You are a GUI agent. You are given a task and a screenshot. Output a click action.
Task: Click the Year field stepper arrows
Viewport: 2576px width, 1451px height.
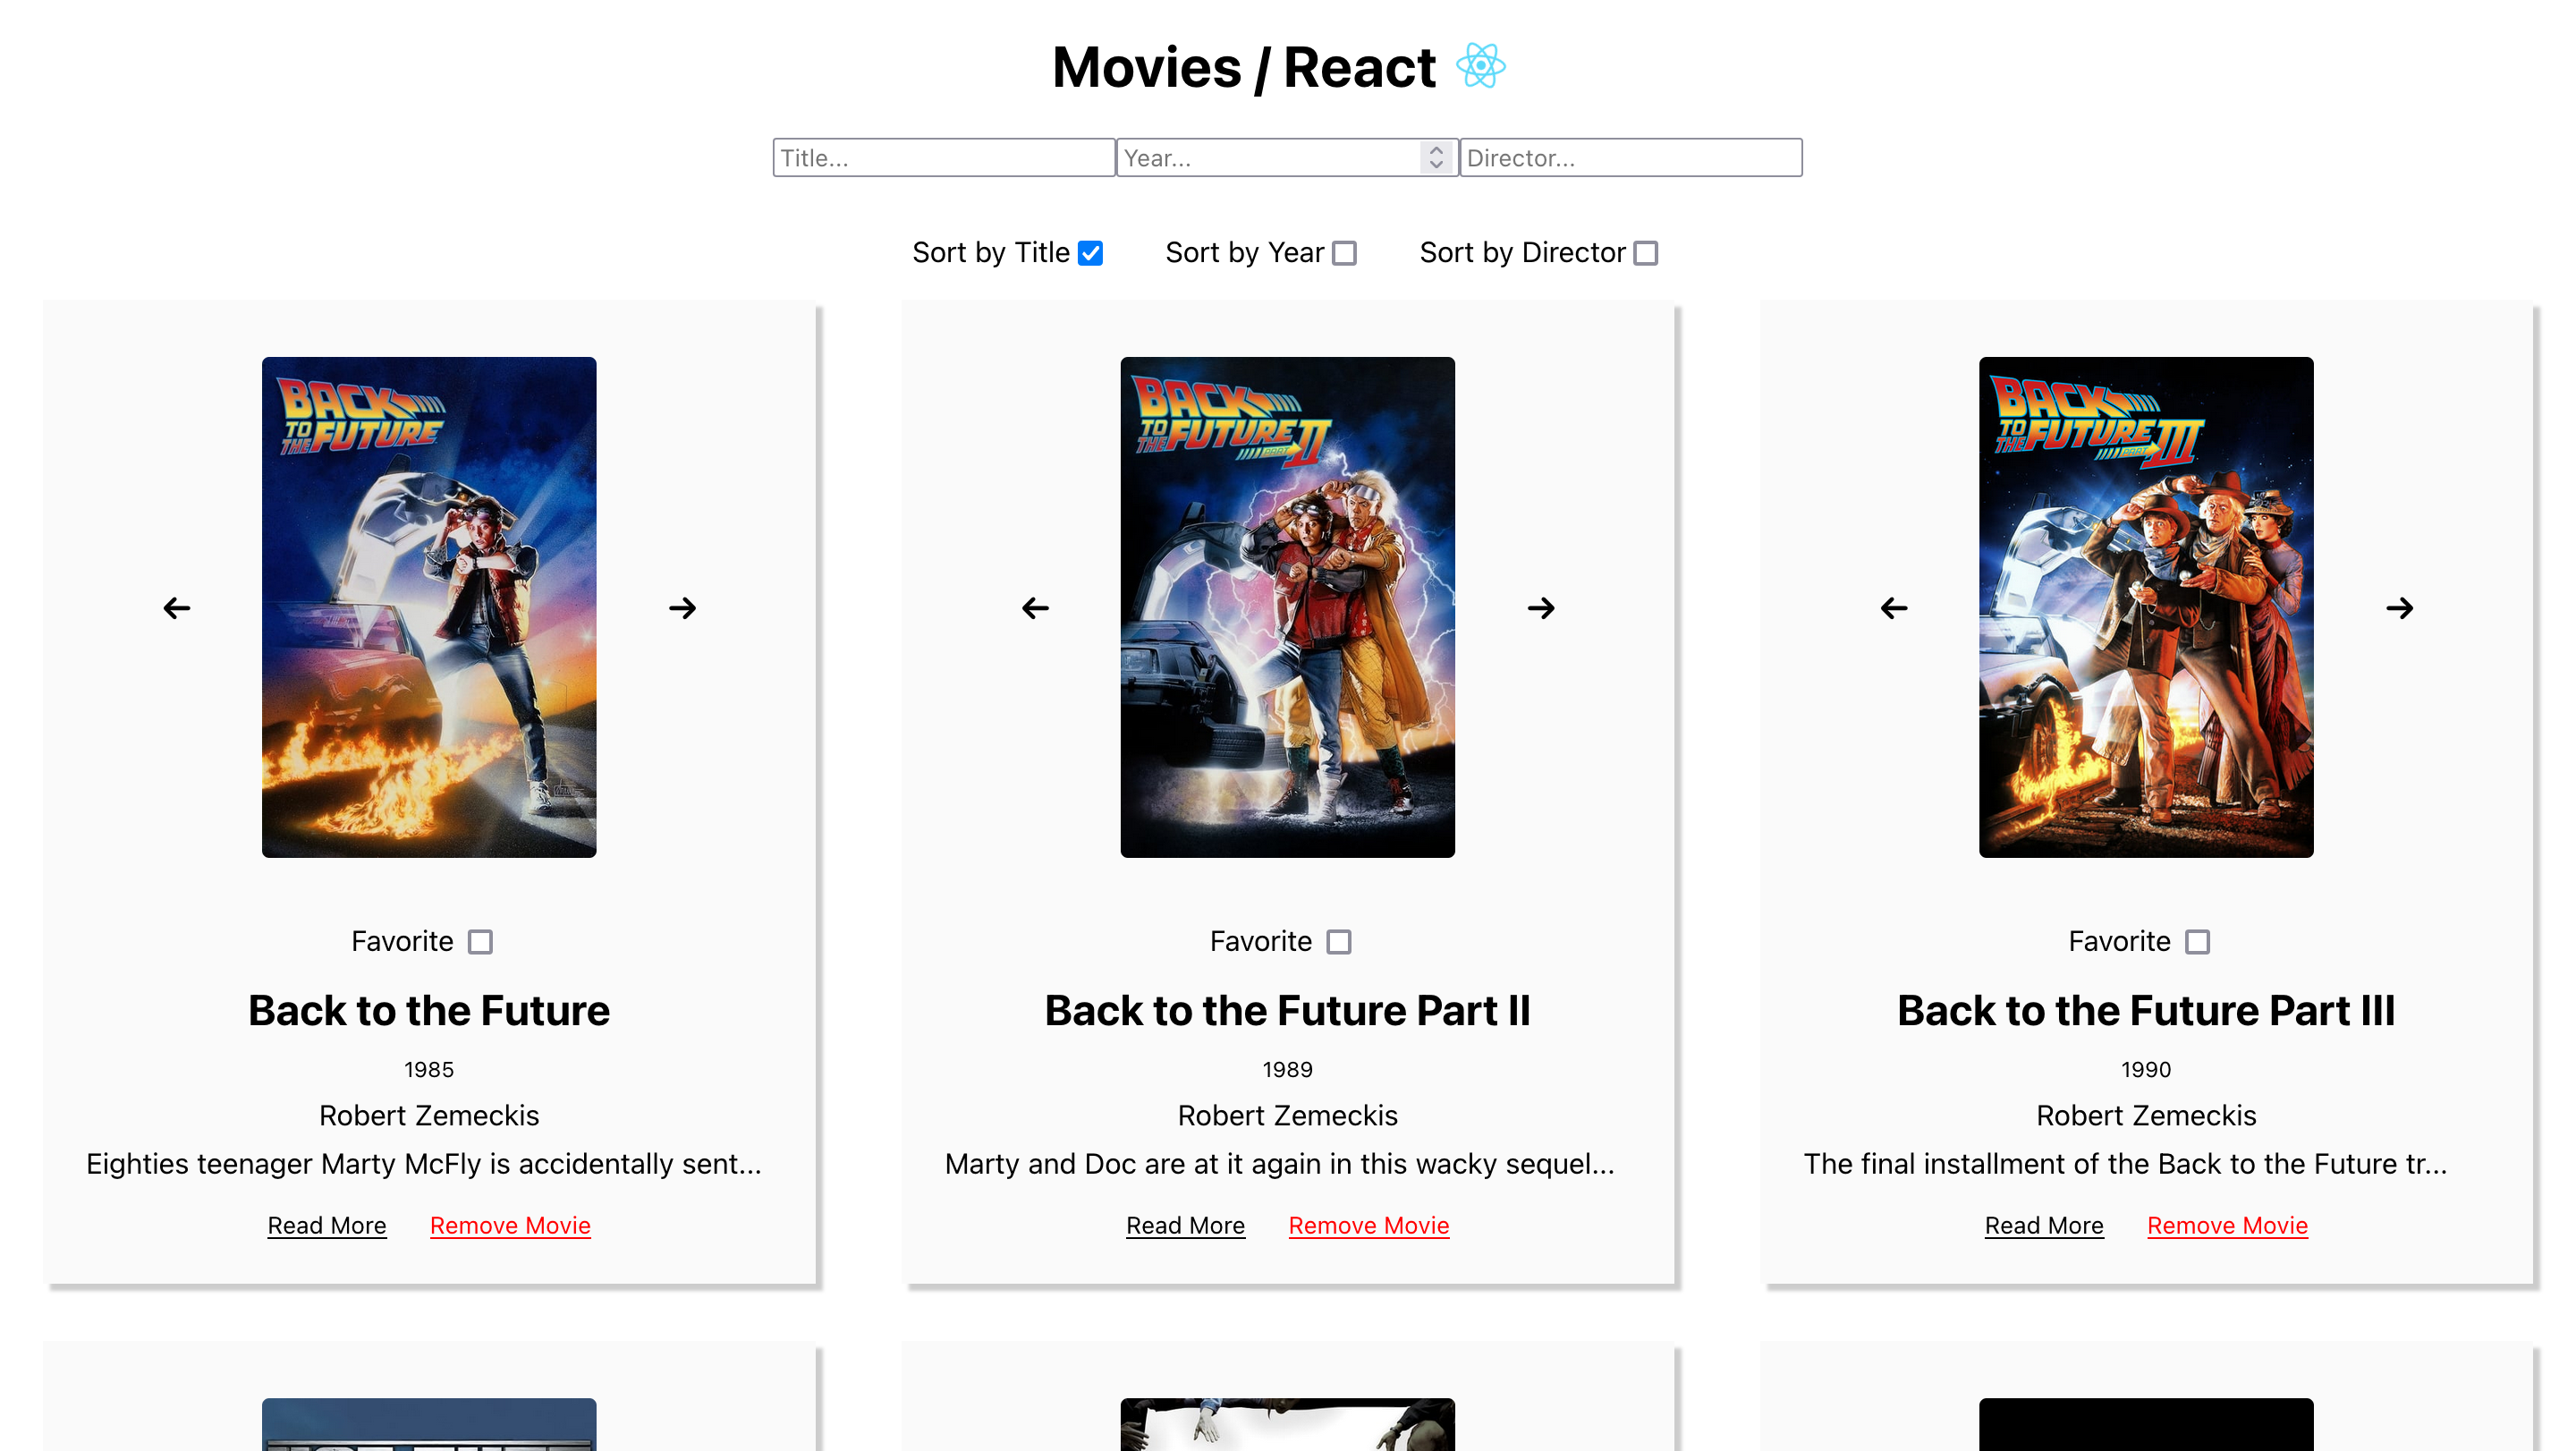tap(1436, 158)
